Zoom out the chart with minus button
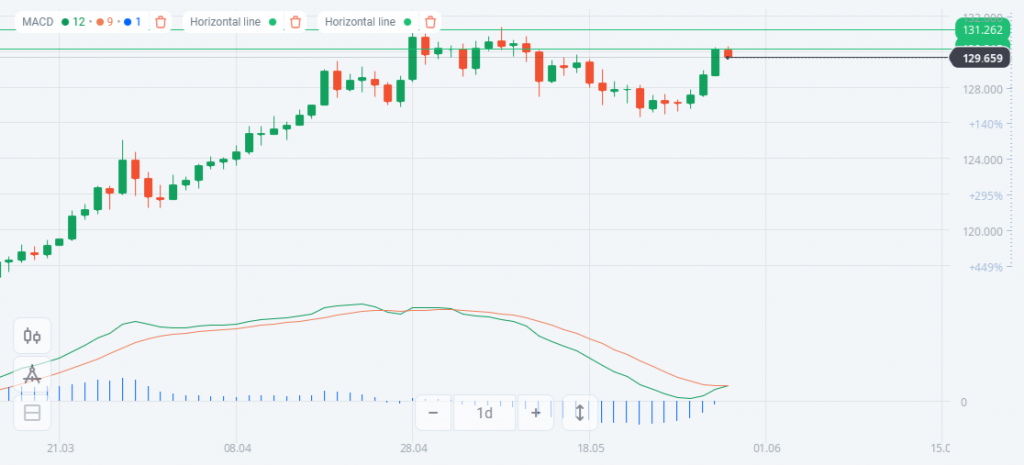The image size is (1024, 465). (x=433, y=412)
